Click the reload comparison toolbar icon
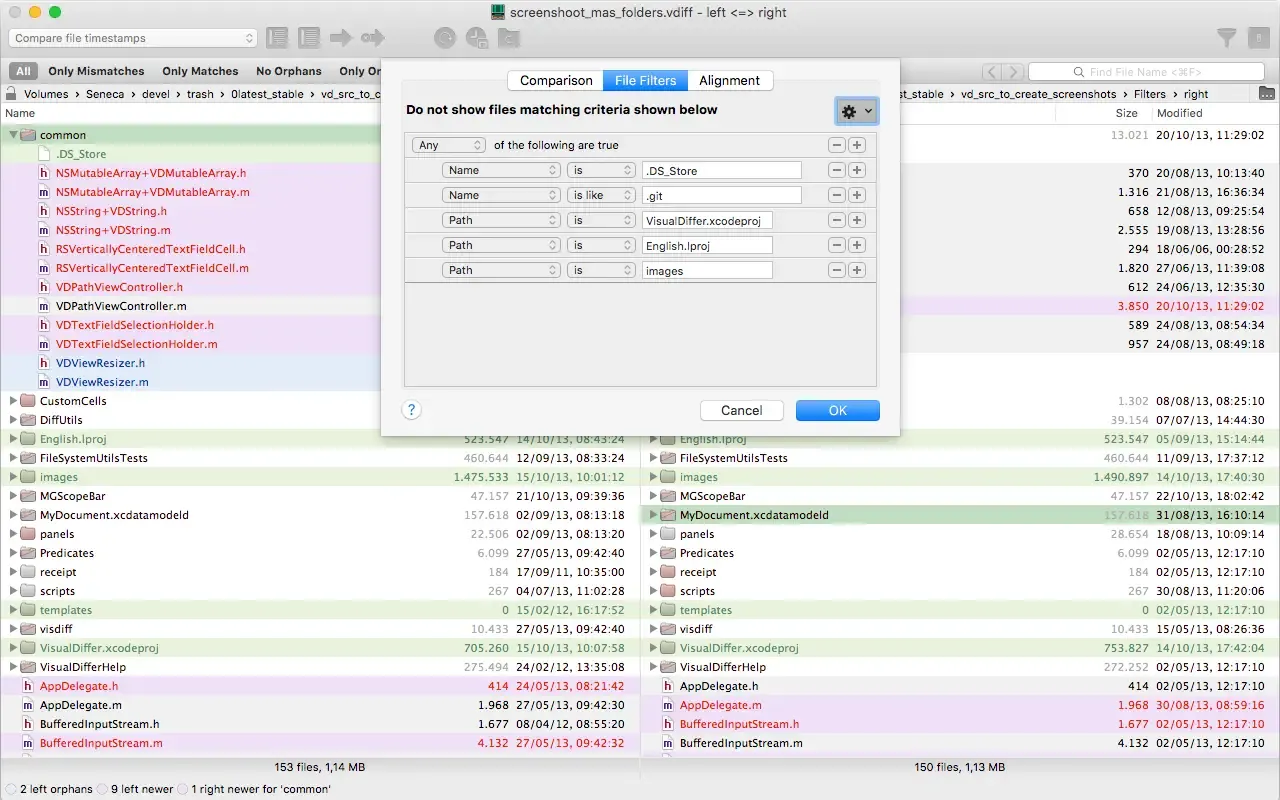 pyautogui.click(x=444, y=37)
